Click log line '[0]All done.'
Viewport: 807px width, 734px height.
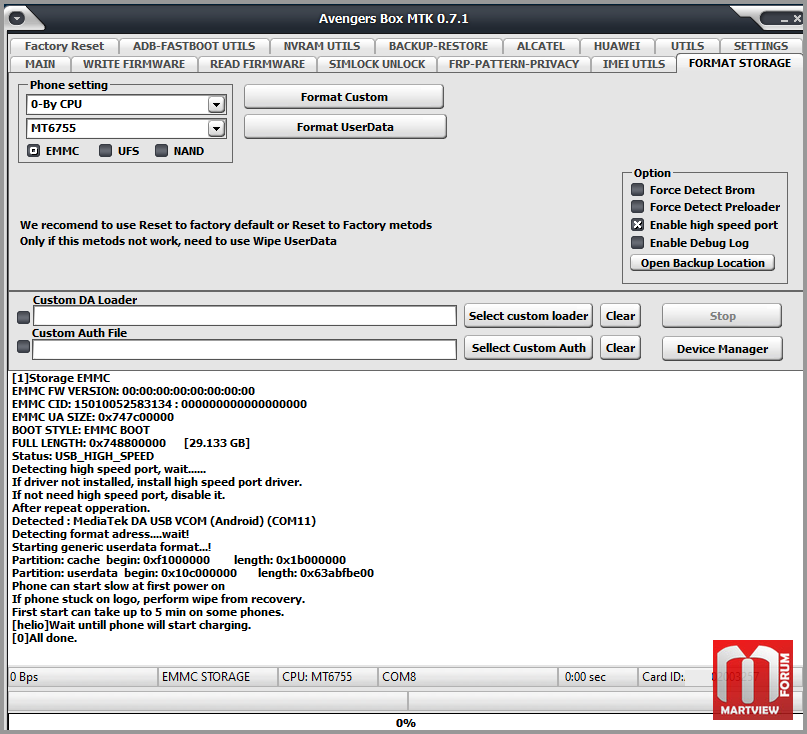click(x=45, y=638)
